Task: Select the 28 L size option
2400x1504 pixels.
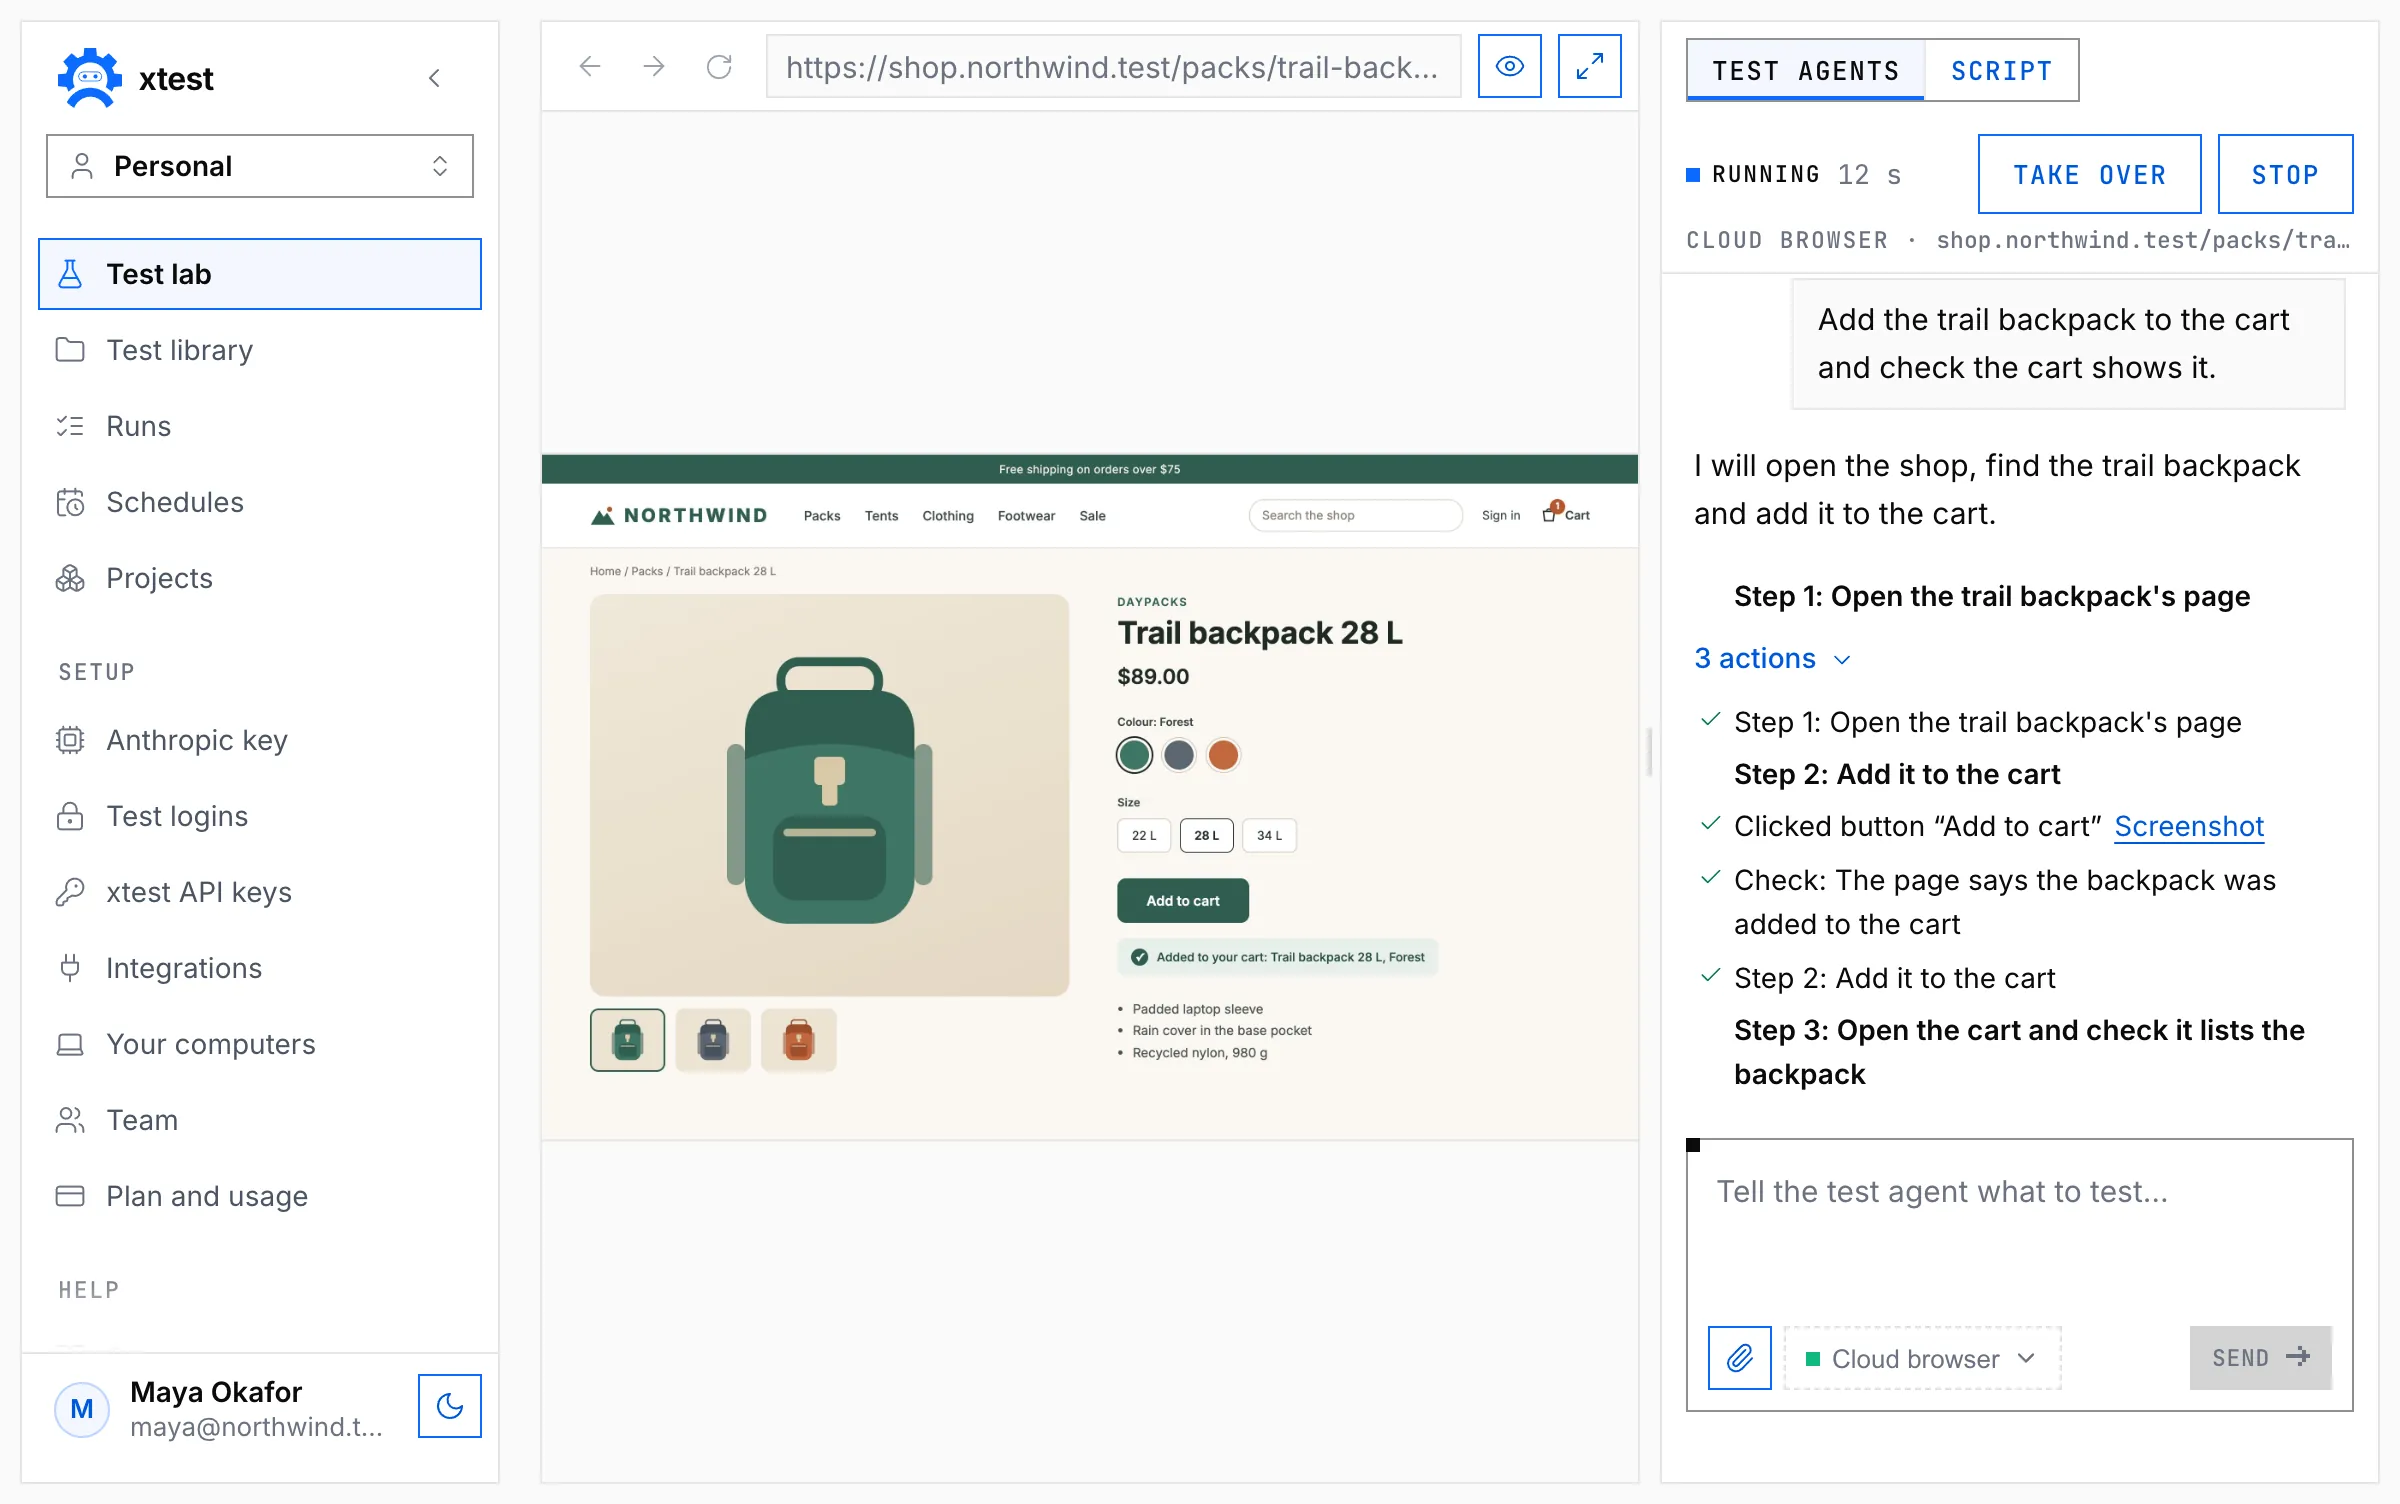Action: pos(1206,835)
